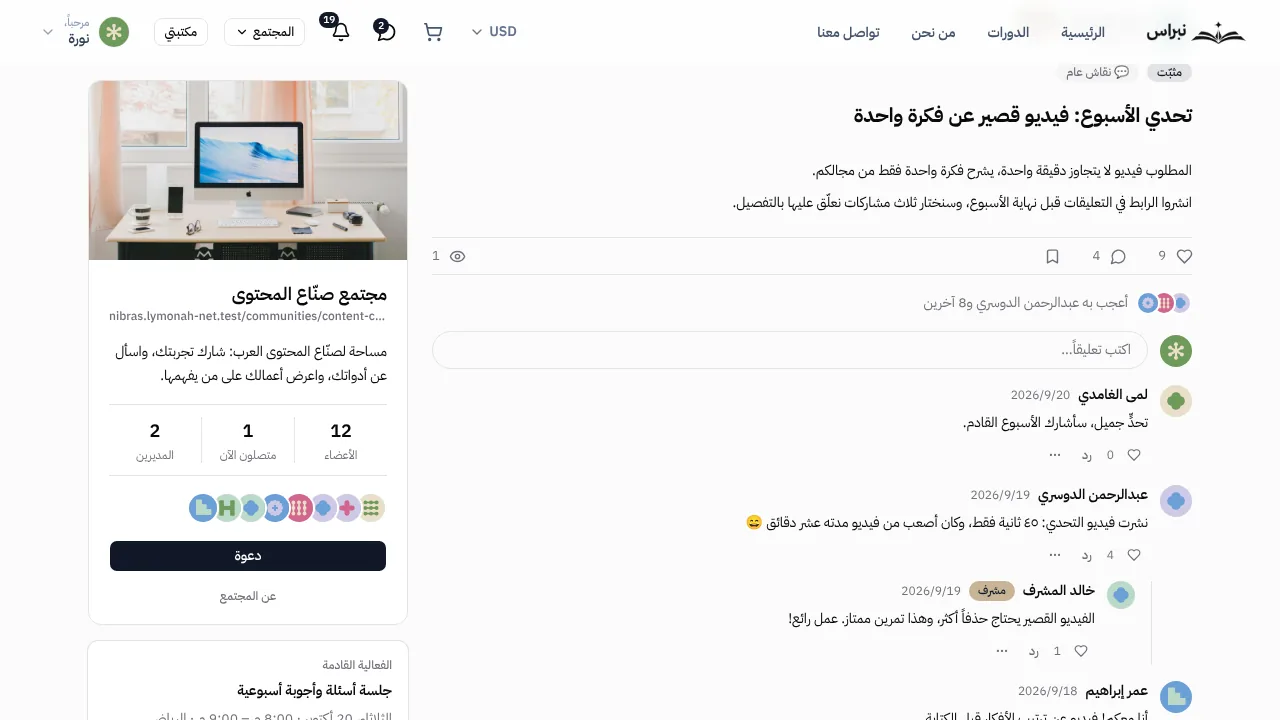The height and width of the screenshot is (720, 1280).
Task: Like خالد المشرف's reply
Action: [1081, 651]
